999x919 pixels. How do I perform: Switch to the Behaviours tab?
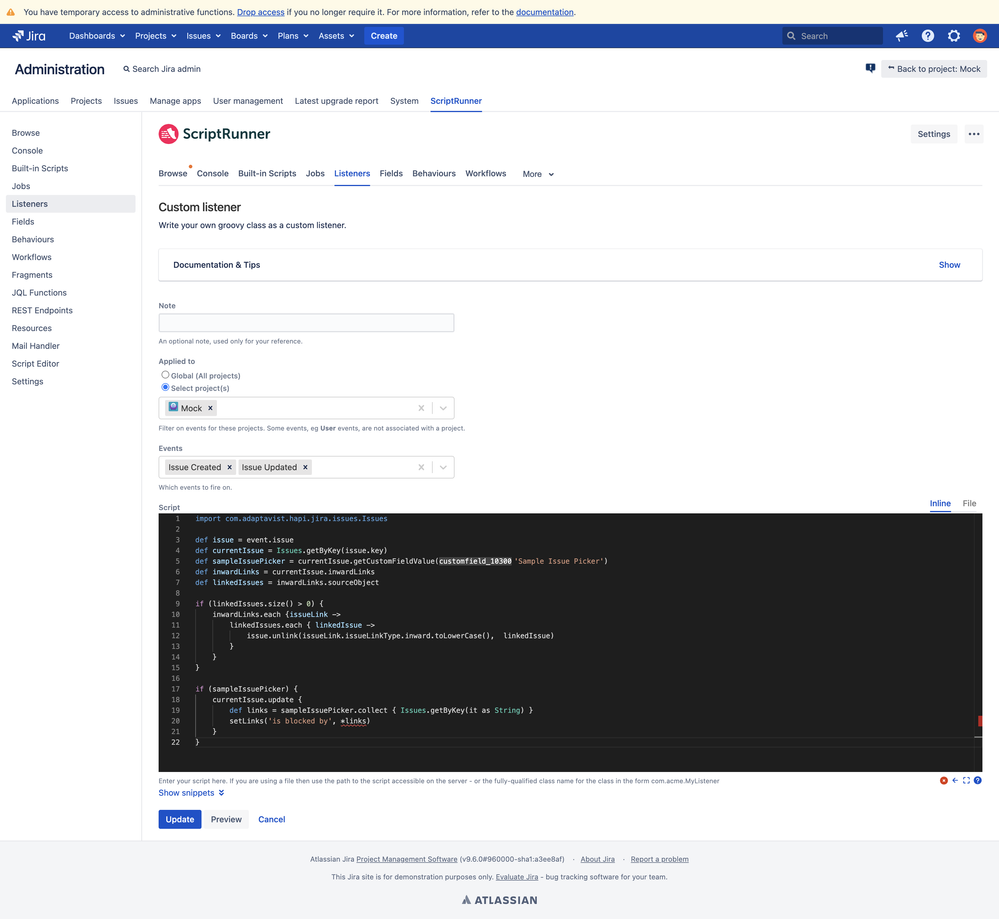(434, 173)
